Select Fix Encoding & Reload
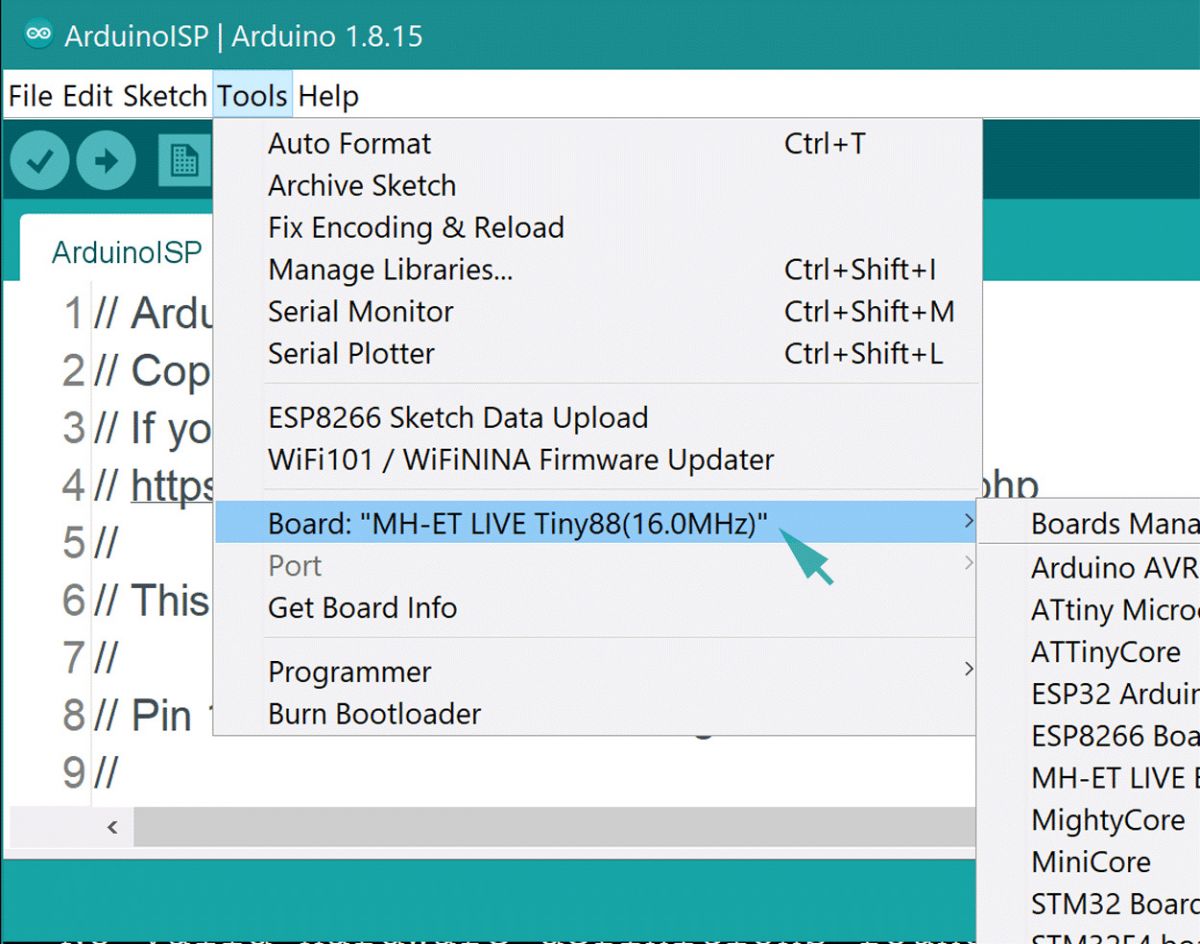Image resolution: width=1200 pixels, height=944 pixels. click(415, 227)
